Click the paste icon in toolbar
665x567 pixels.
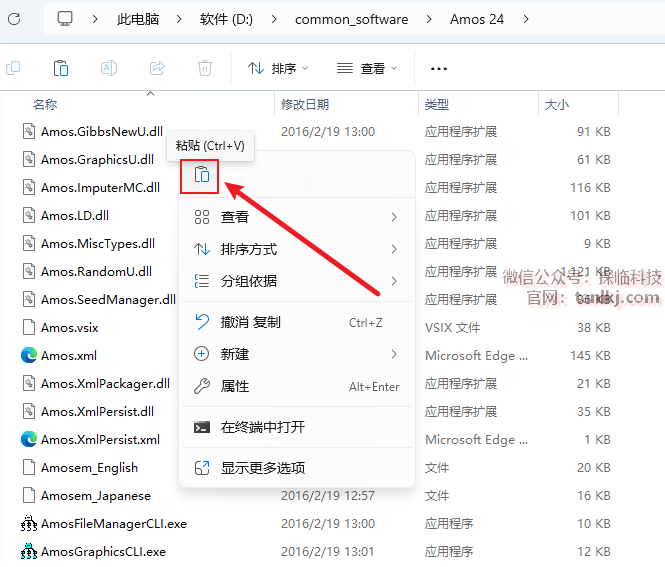tap(61, 68)
